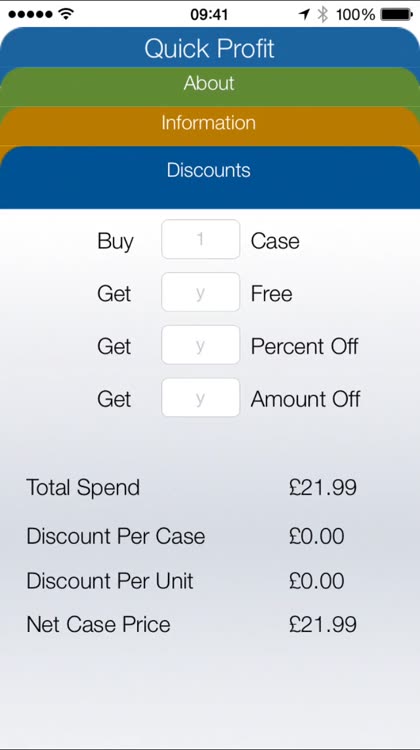Tap the Amount Off input field
The height and width of the screenshot is (750, 420).
(200, 397)
